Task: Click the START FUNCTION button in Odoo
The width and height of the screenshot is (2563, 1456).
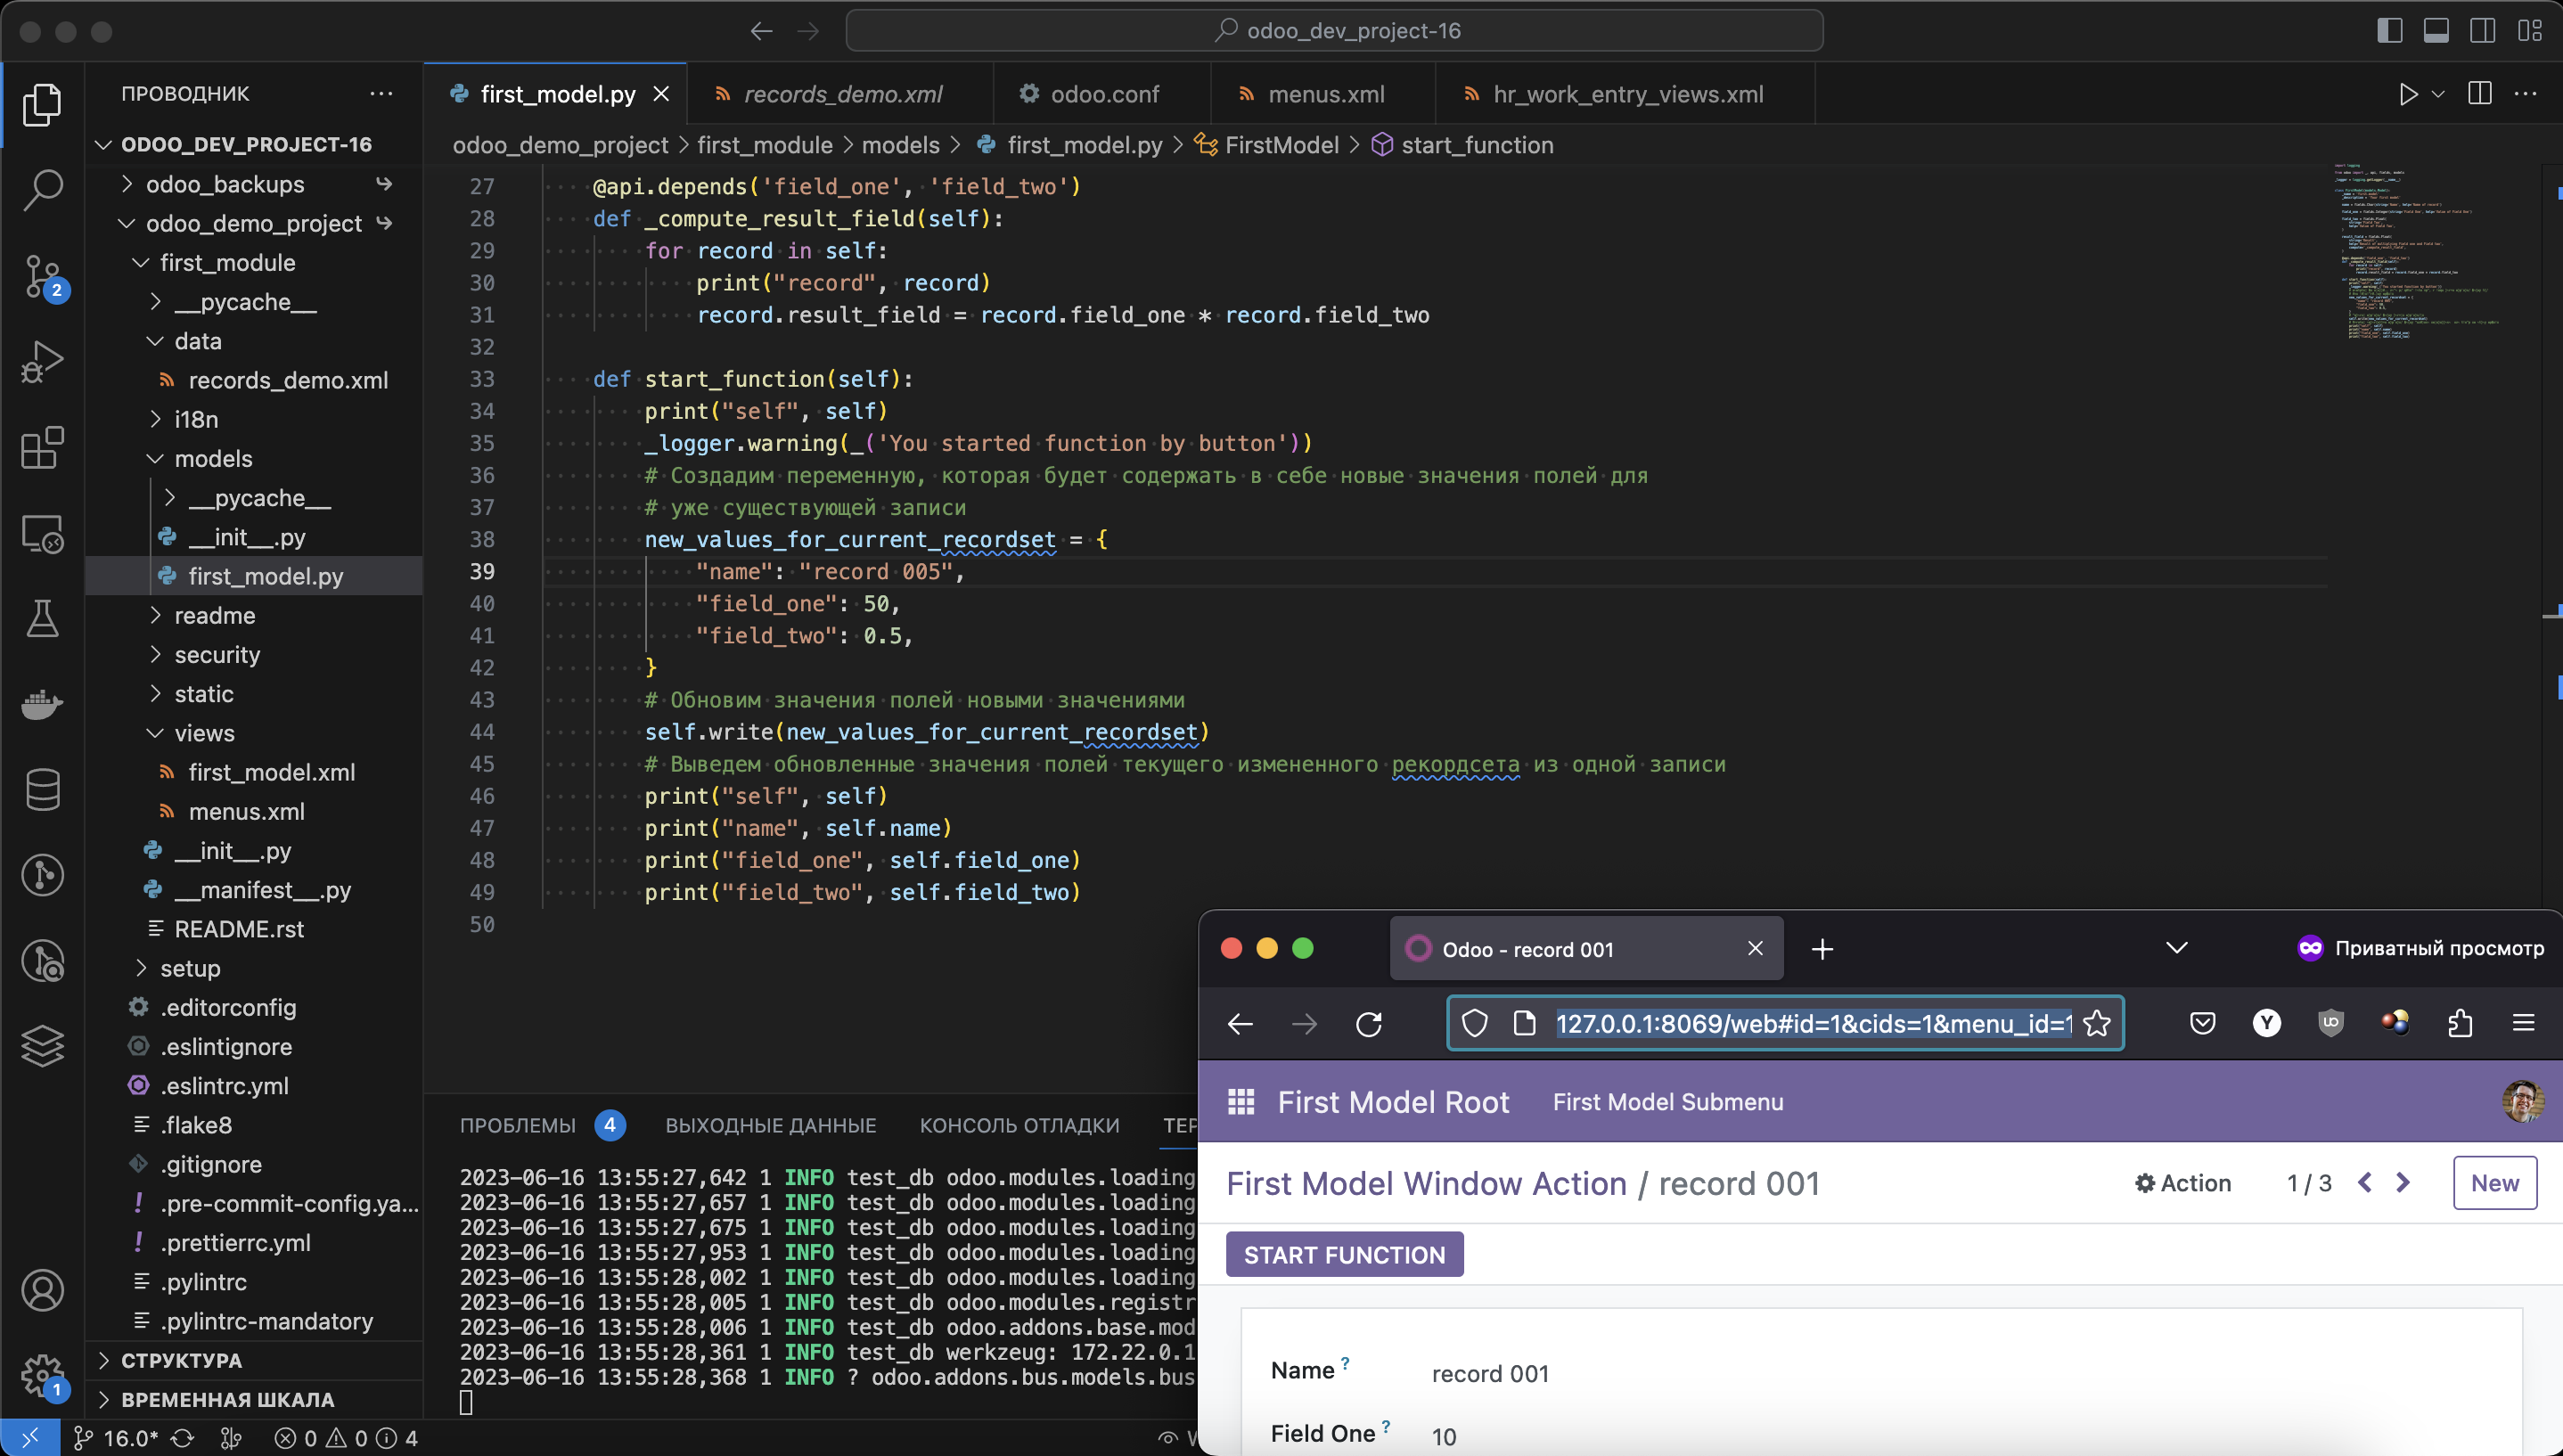Action: pos(1344,1254)
